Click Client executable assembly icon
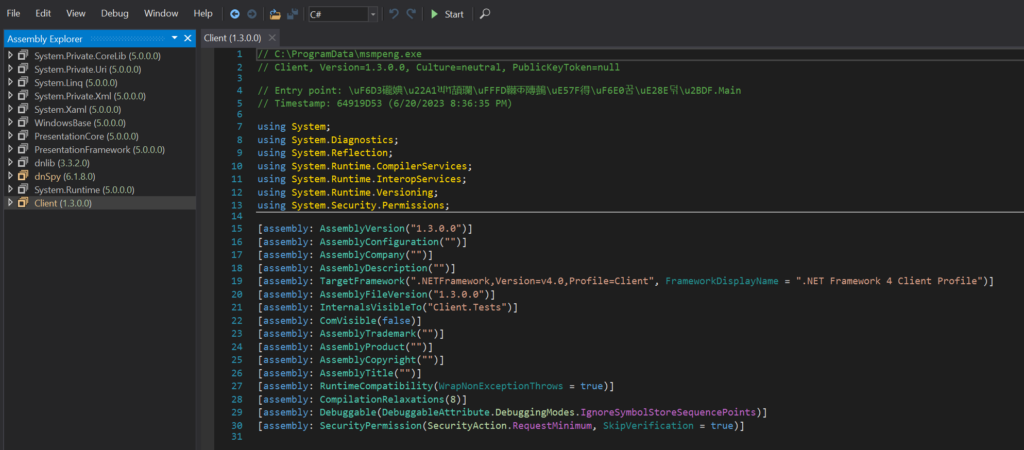The height and width of the screenshot is (450, 1024). click(x=24, y=203)
